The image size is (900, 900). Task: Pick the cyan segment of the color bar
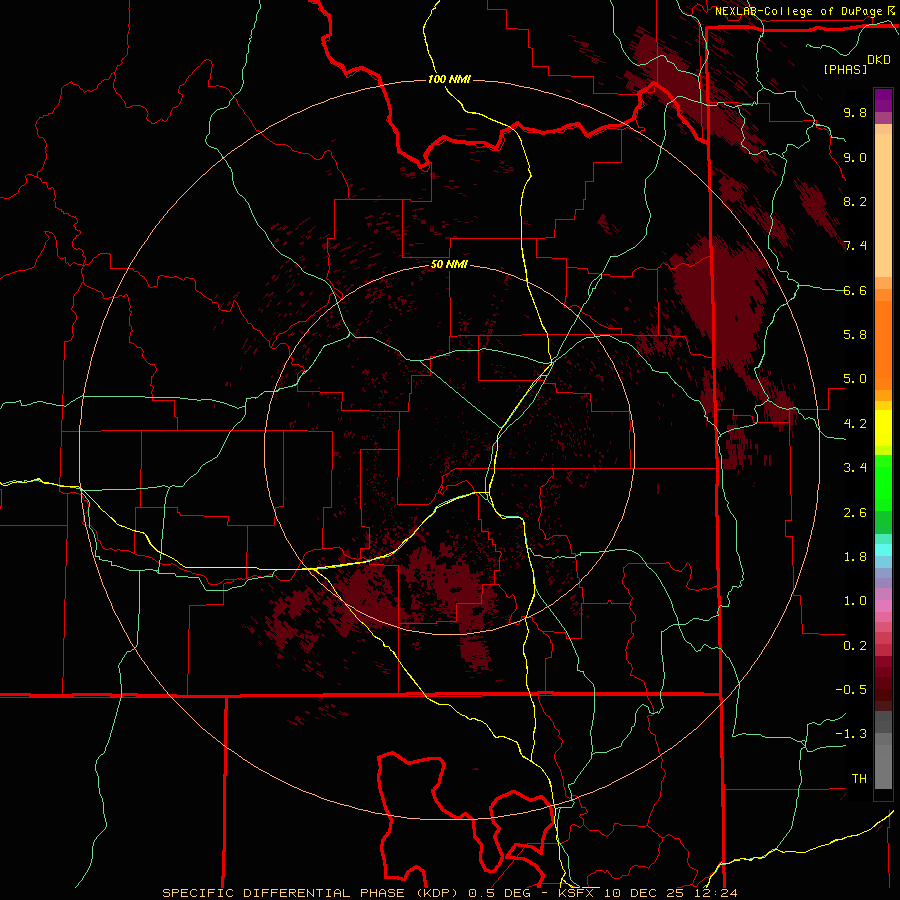(x=883, y=550)
